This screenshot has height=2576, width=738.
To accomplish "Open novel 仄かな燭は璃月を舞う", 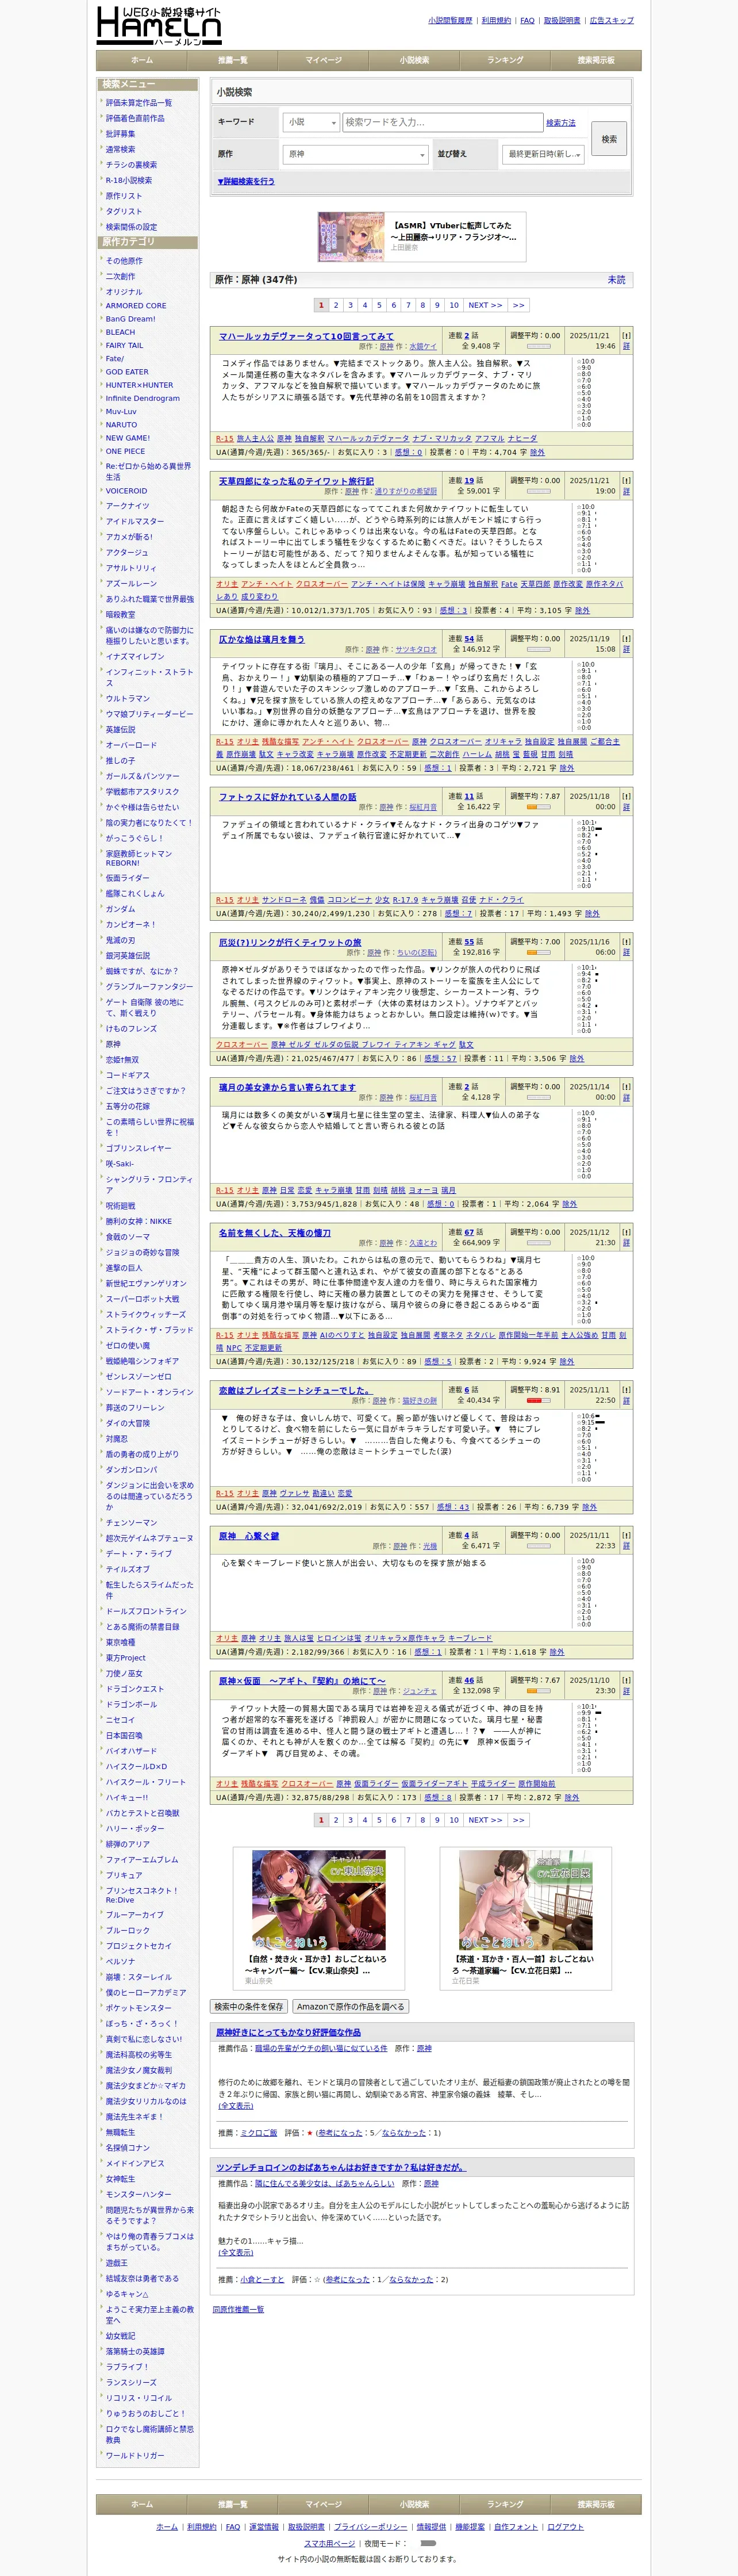I will pyautogui.click(x=262, y=639).
